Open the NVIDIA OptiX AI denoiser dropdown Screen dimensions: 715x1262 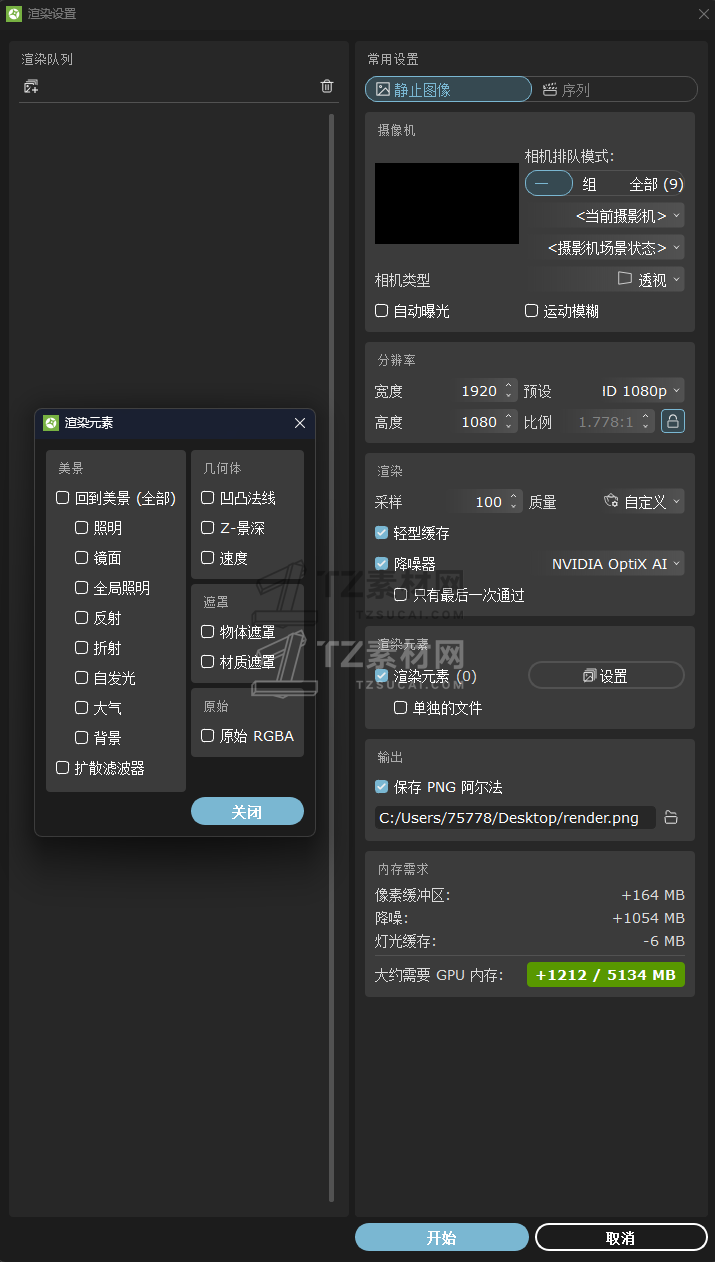617,564
